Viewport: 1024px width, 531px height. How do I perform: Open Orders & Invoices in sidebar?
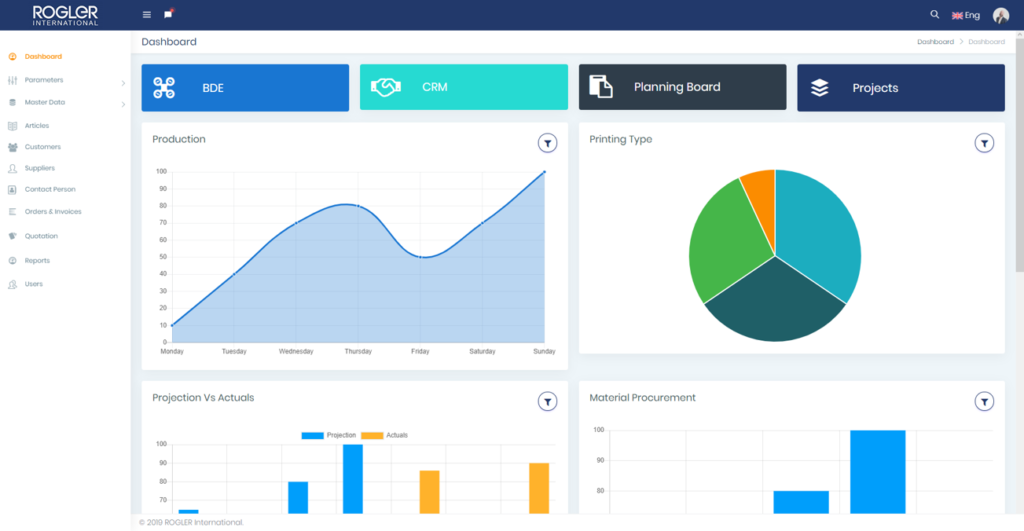click(x=53, y=212)
